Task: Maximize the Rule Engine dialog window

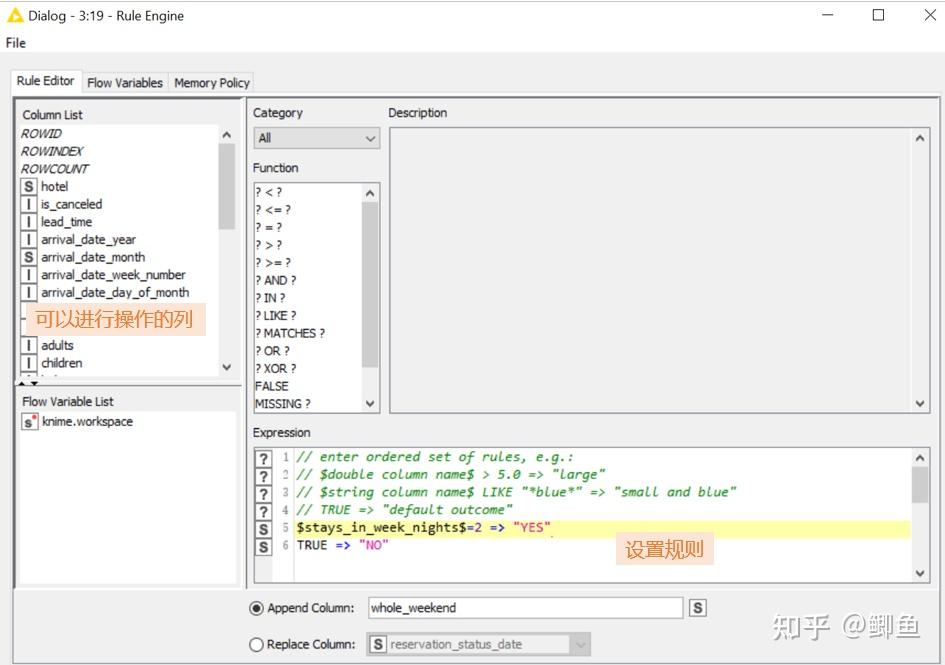Action: coord(879,15)
